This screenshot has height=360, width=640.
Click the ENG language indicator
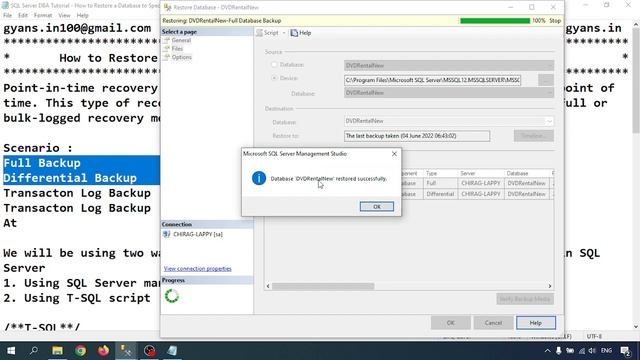607,351
